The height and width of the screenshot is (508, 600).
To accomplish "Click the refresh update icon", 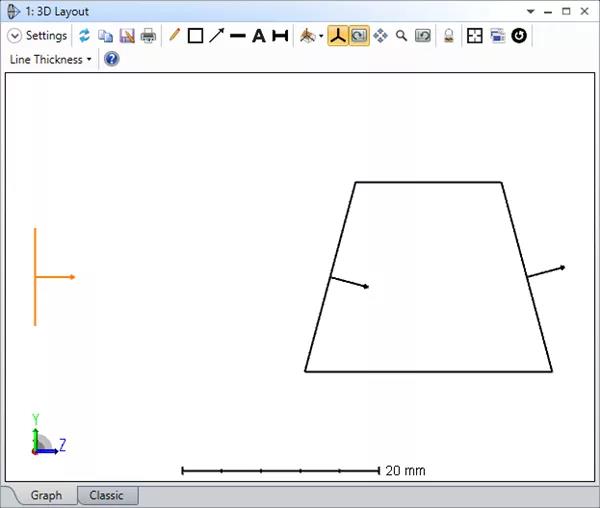I will [85, 36].
